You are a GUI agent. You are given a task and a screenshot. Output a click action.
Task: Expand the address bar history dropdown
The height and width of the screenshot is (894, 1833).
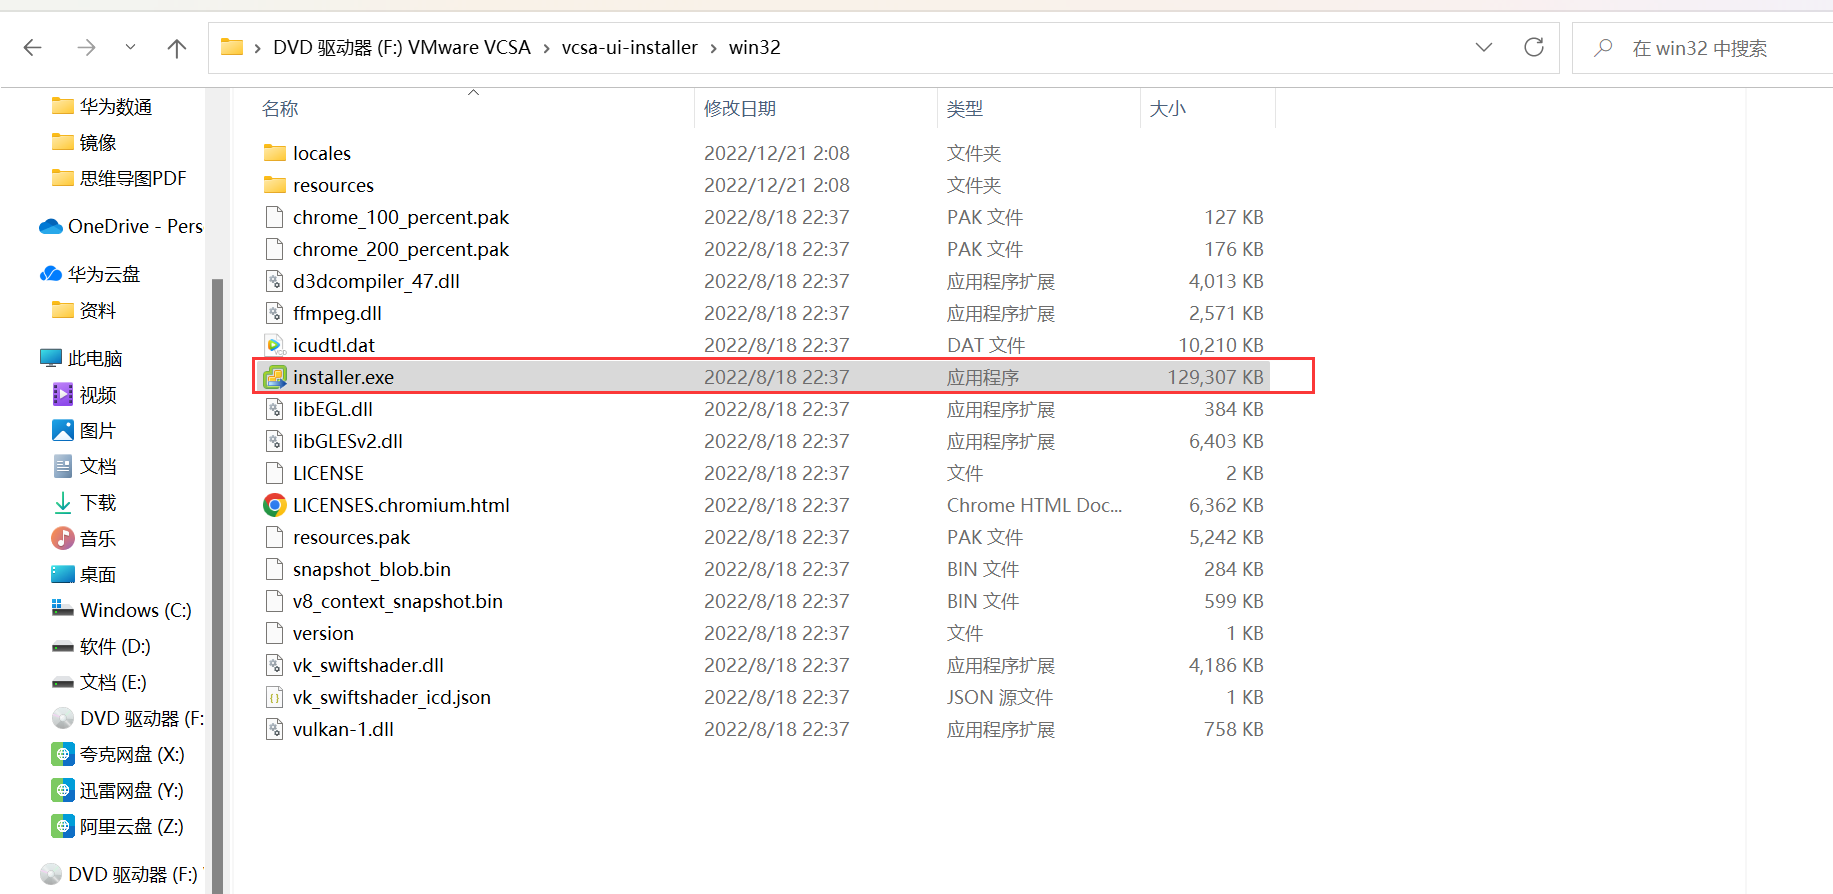tap(1484, 47)
